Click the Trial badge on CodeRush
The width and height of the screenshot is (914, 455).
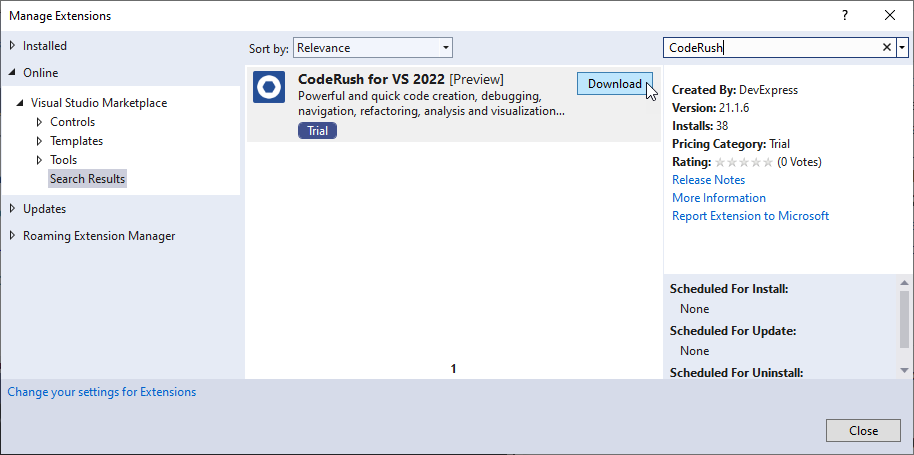pyautogui.click(x=317, y=130)
